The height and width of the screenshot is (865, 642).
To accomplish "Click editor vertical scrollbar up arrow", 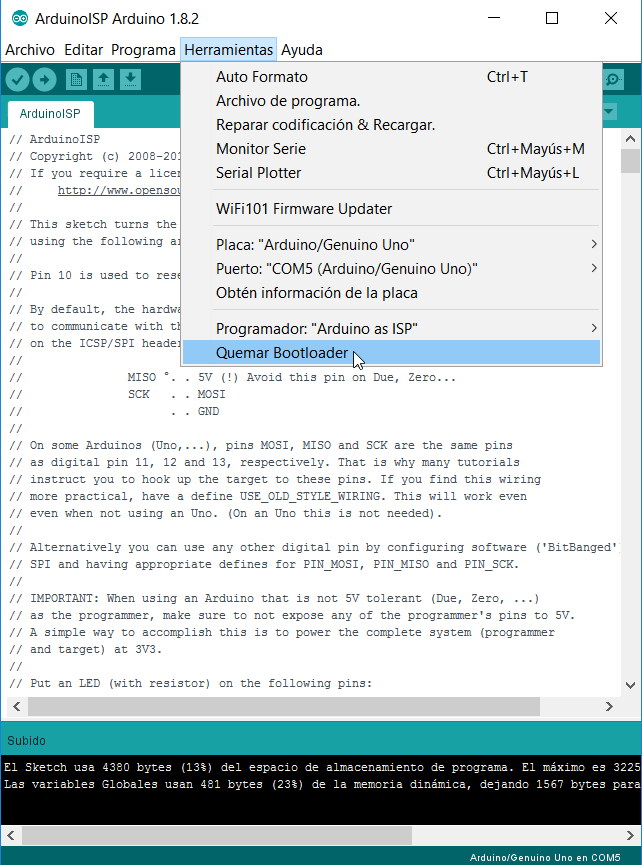I will pyautogui.click(x=630, y=139).
